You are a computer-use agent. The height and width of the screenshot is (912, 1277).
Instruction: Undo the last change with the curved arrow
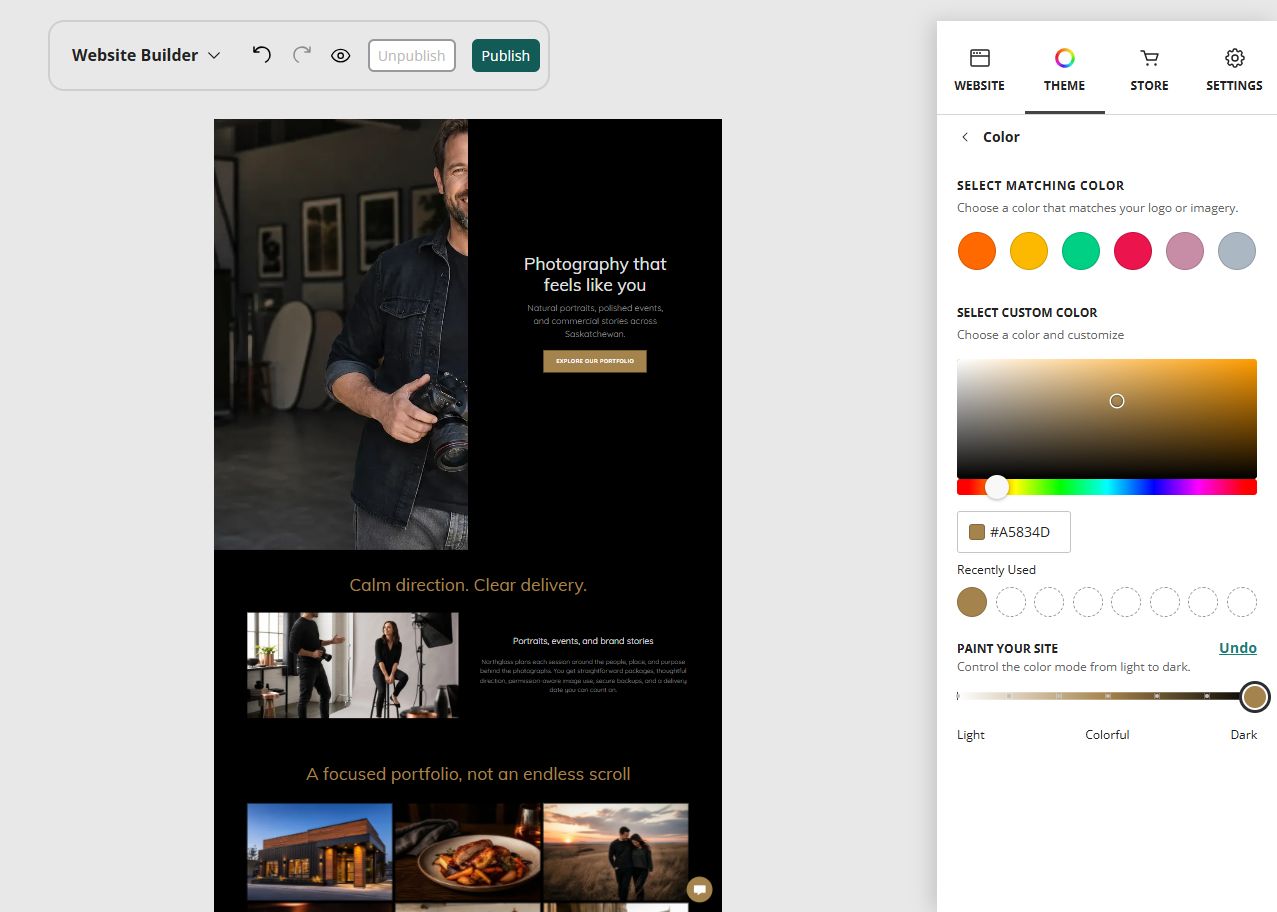(262, 55)
